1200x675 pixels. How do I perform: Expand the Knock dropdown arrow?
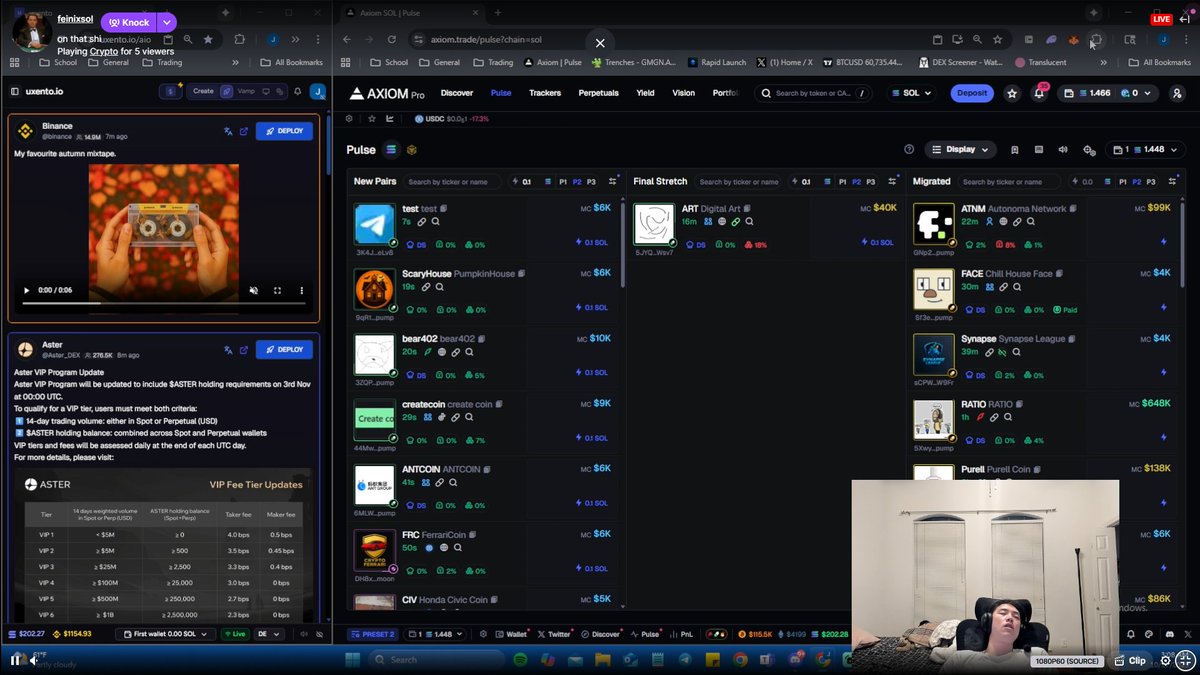coord(166,22)
